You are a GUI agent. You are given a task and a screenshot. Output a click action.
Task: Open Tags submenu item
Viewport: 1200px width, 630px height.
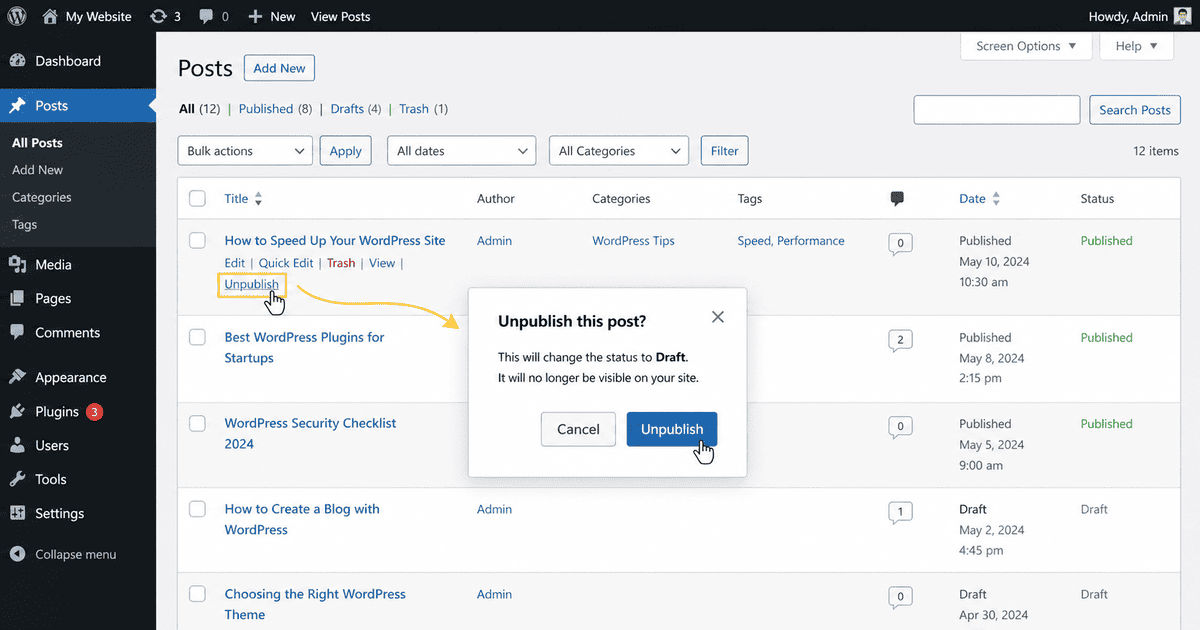(24, 224)
